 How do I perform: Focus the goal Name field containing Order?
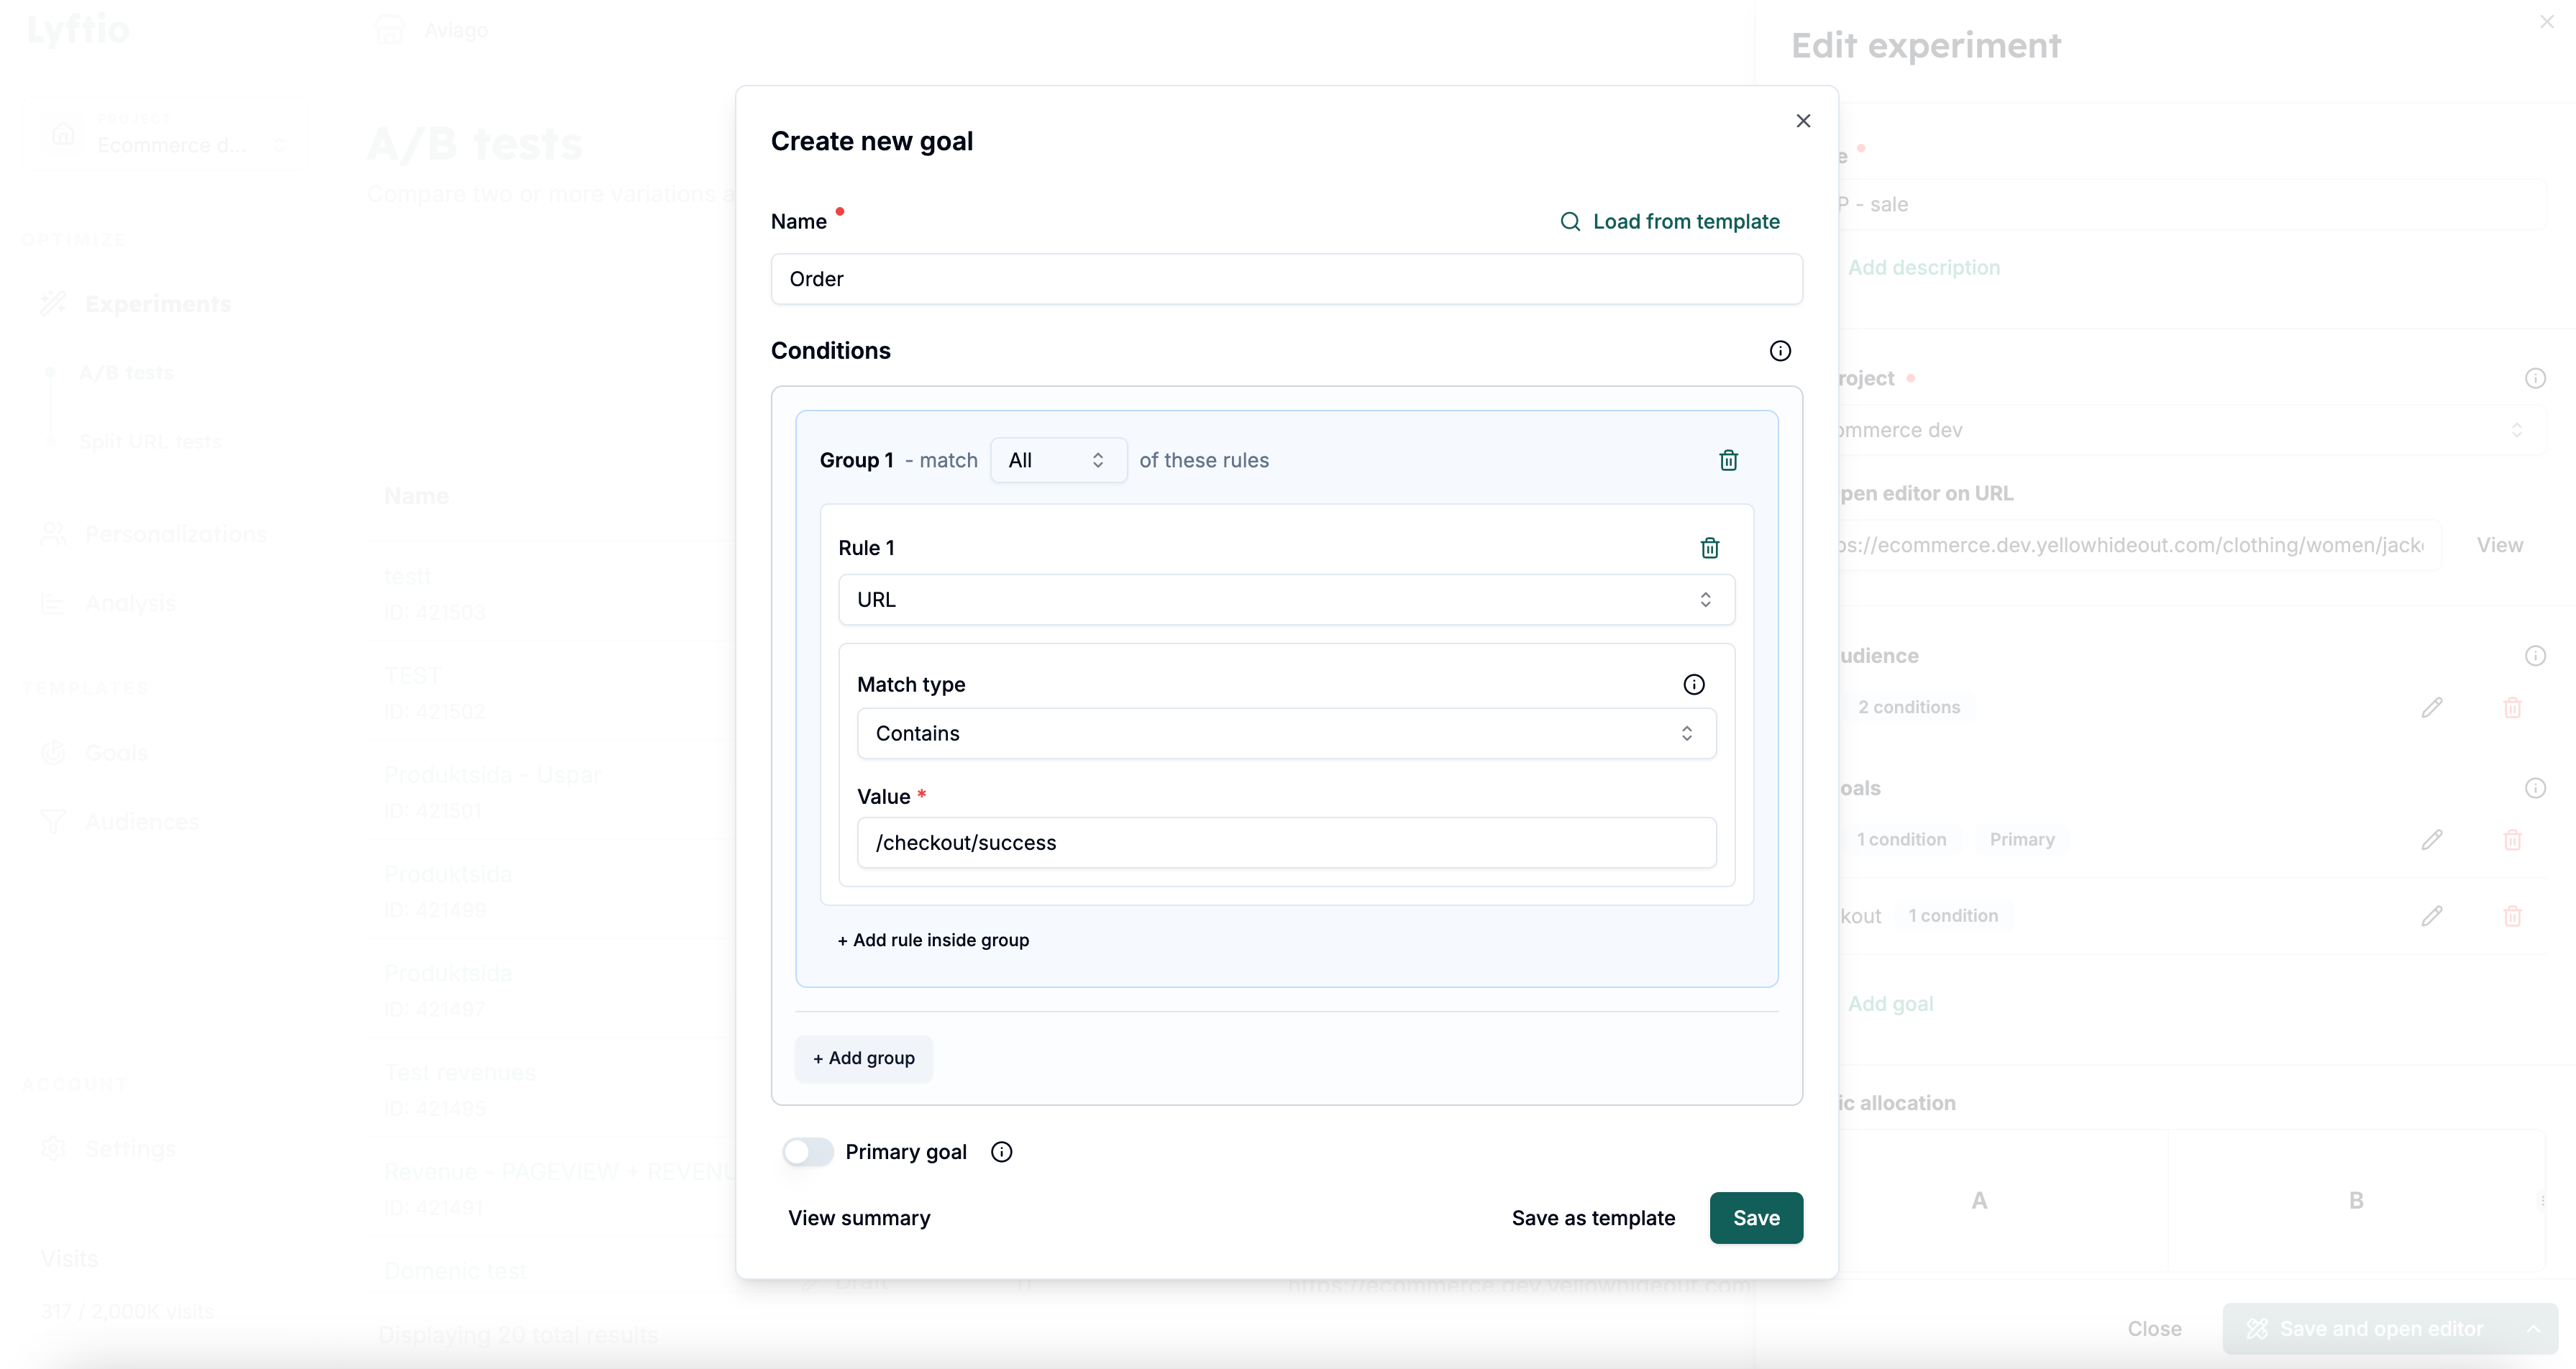(1286, 279)
